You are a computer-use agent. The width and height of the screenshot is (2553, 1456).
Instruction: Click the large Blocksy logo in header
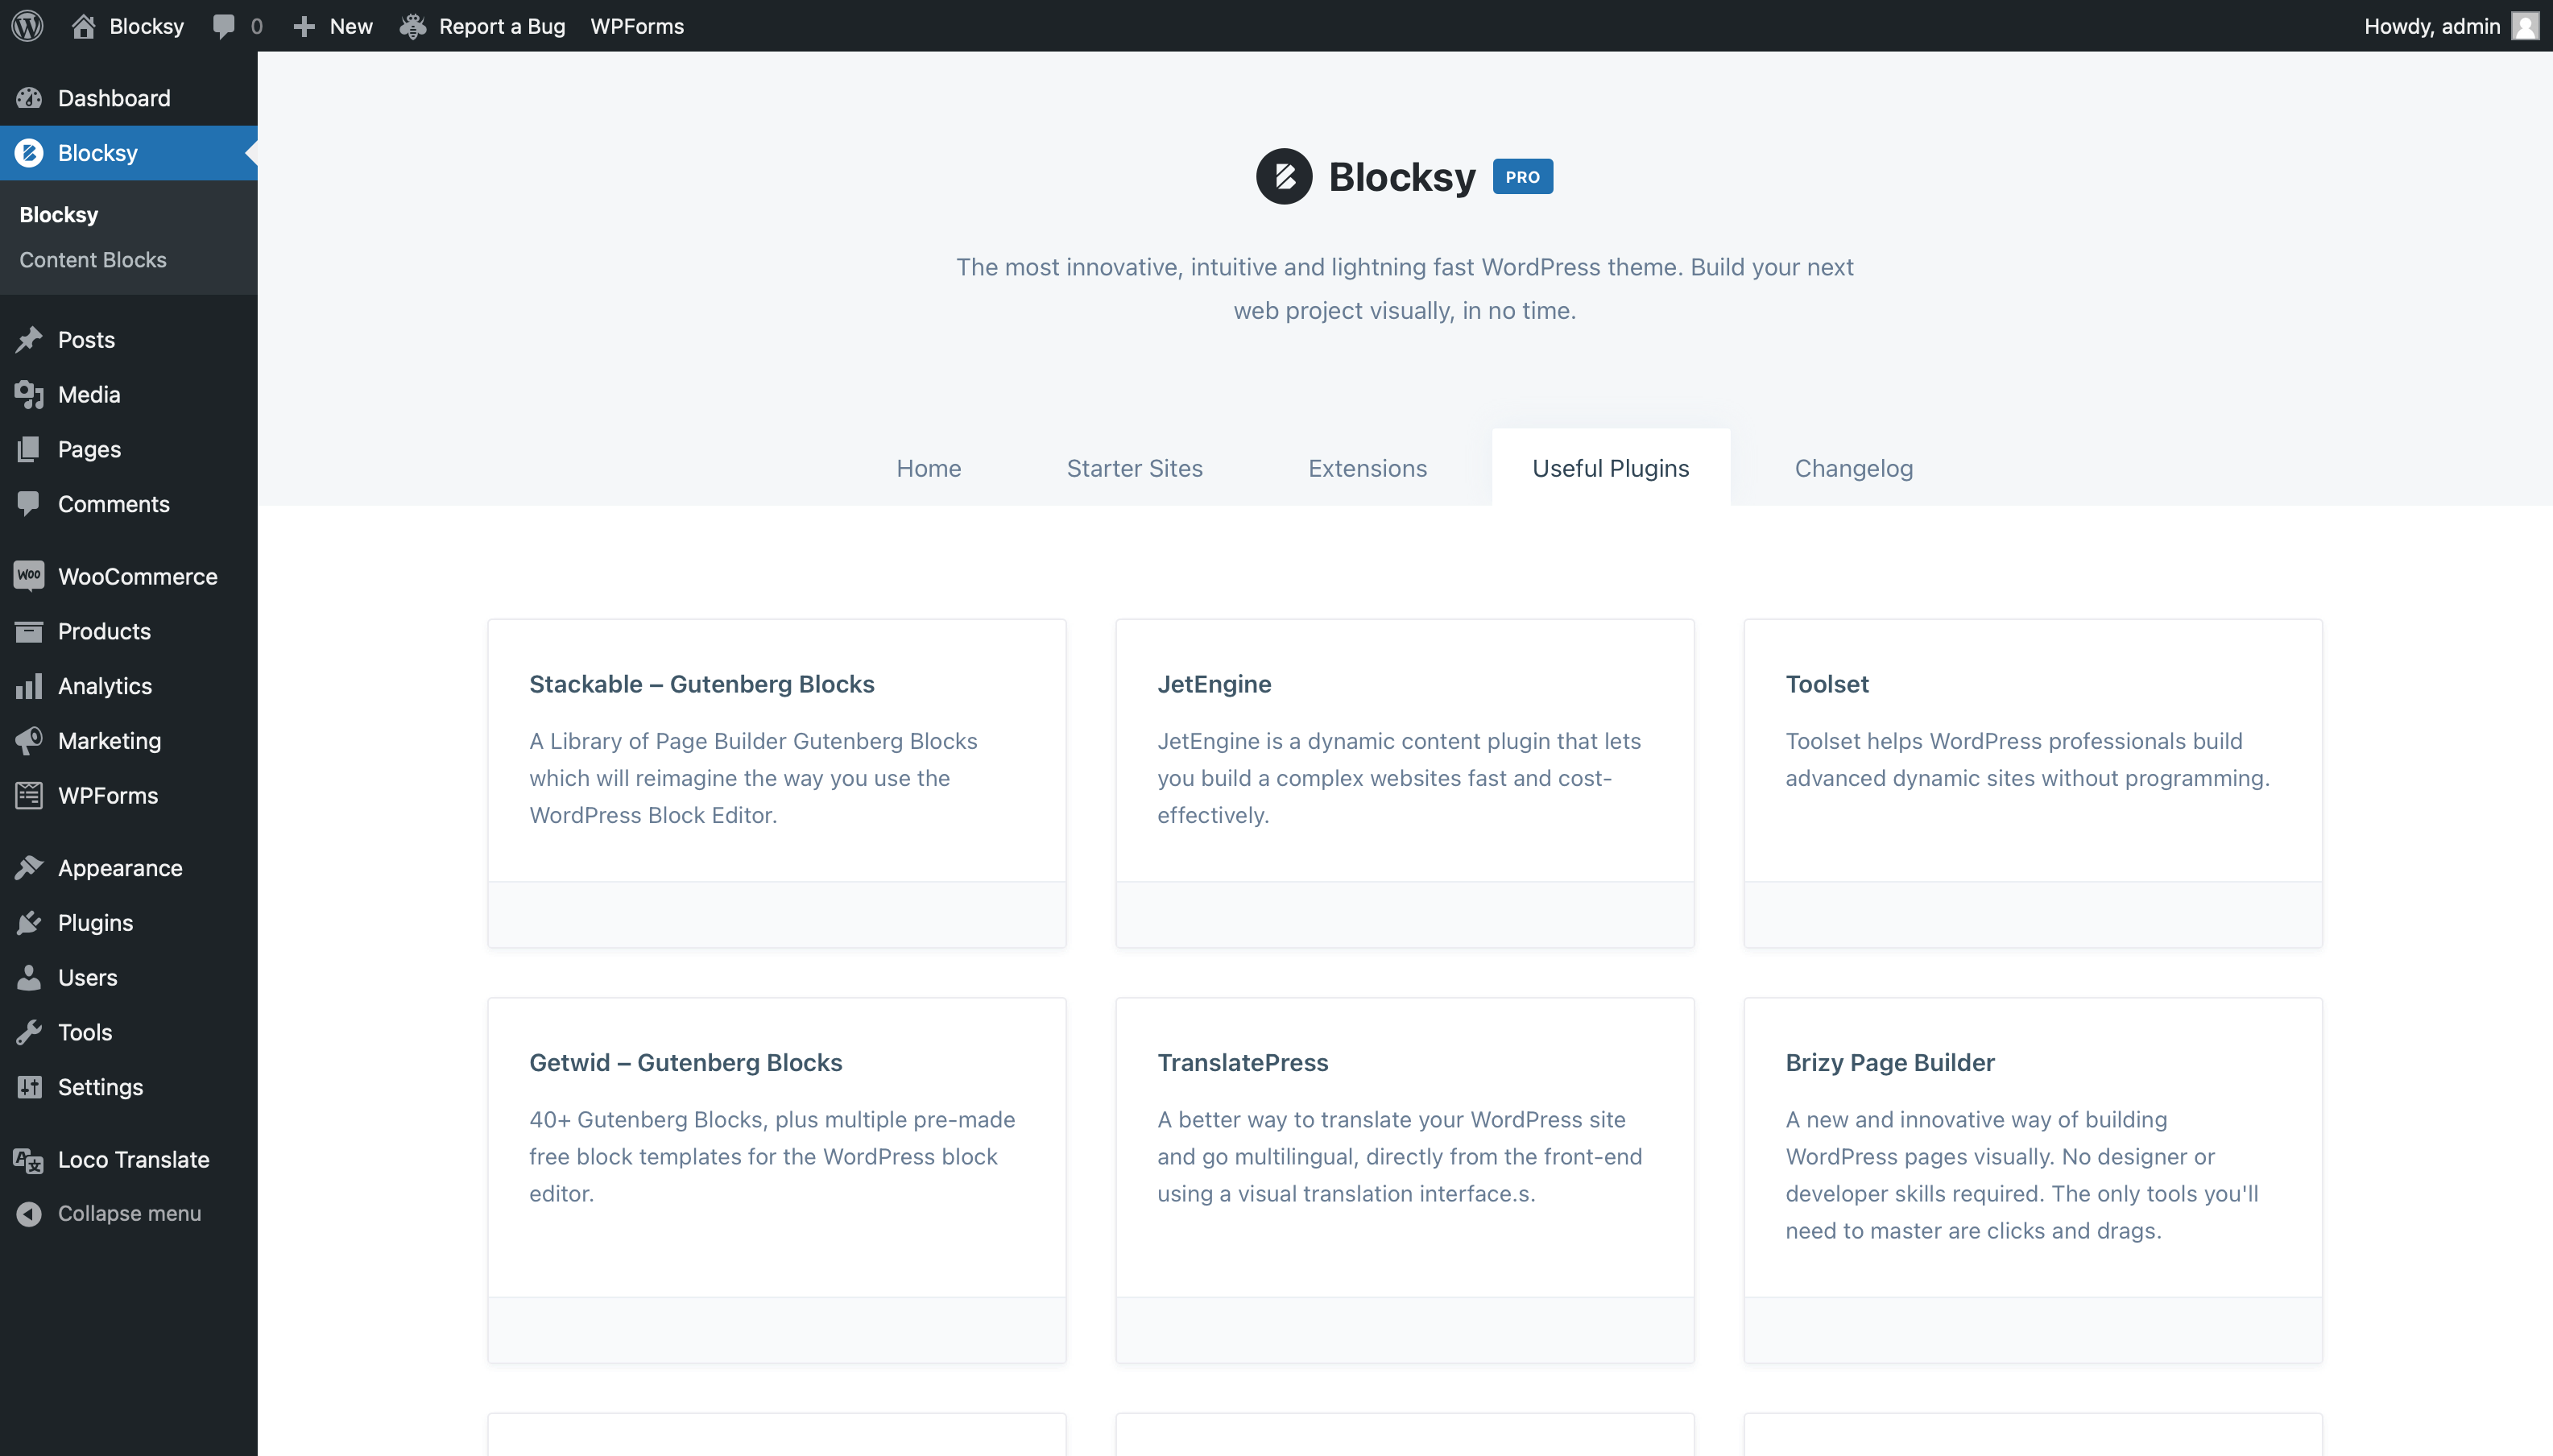(1284, 177)
